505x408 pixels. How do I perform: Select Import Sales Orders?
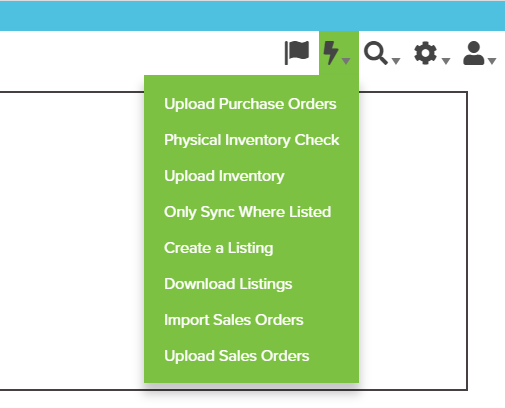pos(234,320)
